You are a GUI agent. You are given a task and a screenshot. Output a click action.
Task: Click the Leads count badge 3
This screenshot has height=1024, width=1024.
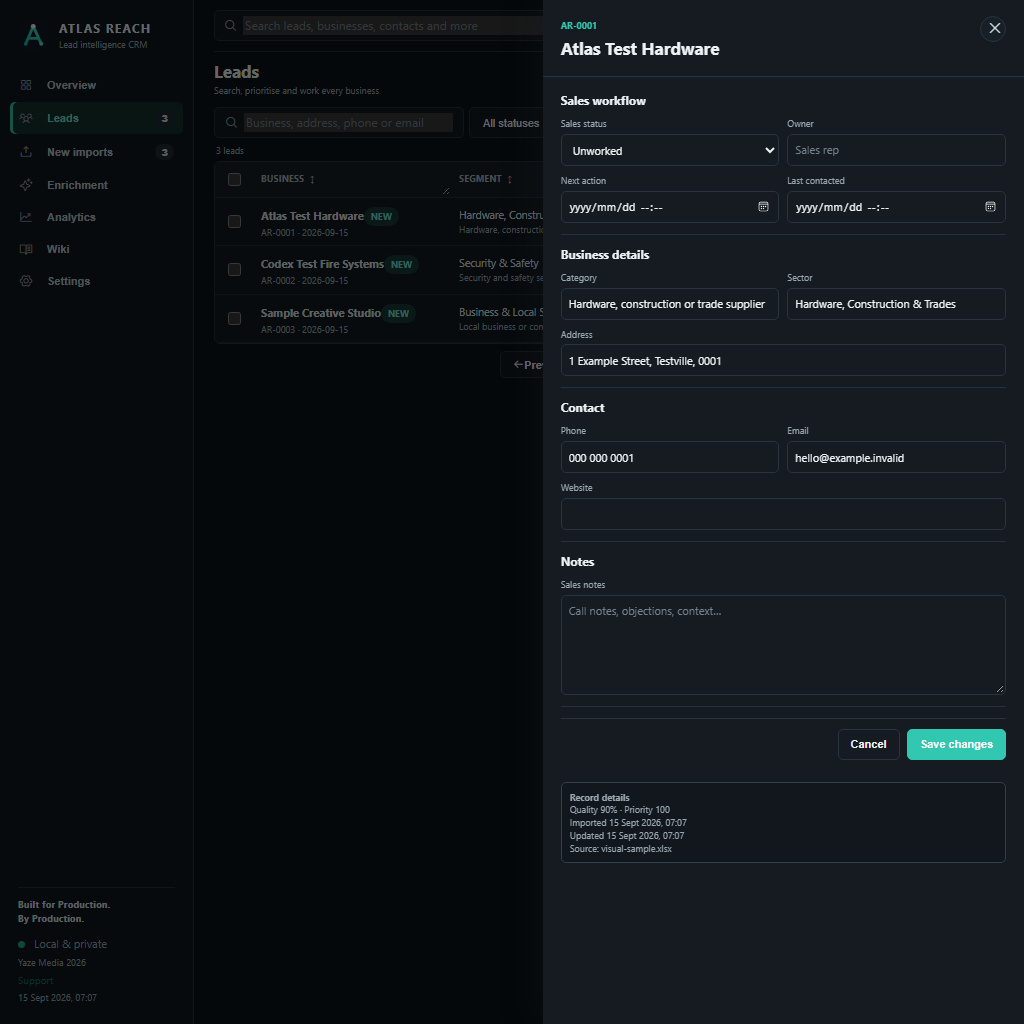(x=165, y=118)
